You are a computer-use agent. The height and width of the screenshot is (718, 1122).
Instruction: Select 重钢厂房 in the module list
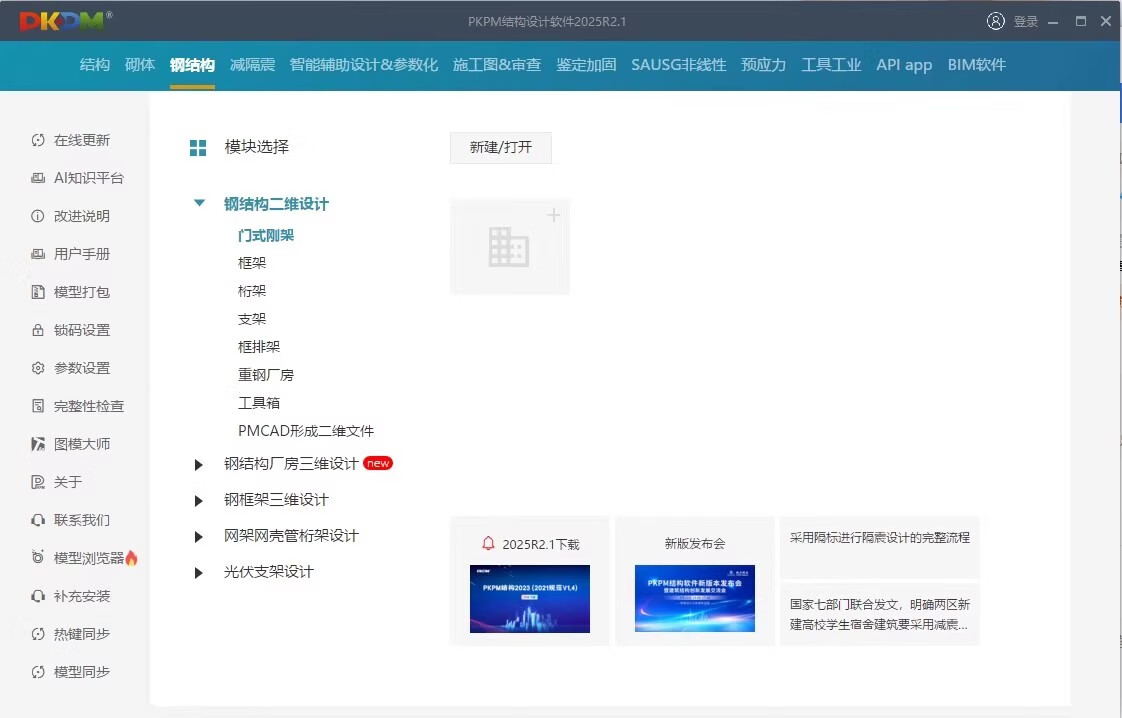point(266,375)
